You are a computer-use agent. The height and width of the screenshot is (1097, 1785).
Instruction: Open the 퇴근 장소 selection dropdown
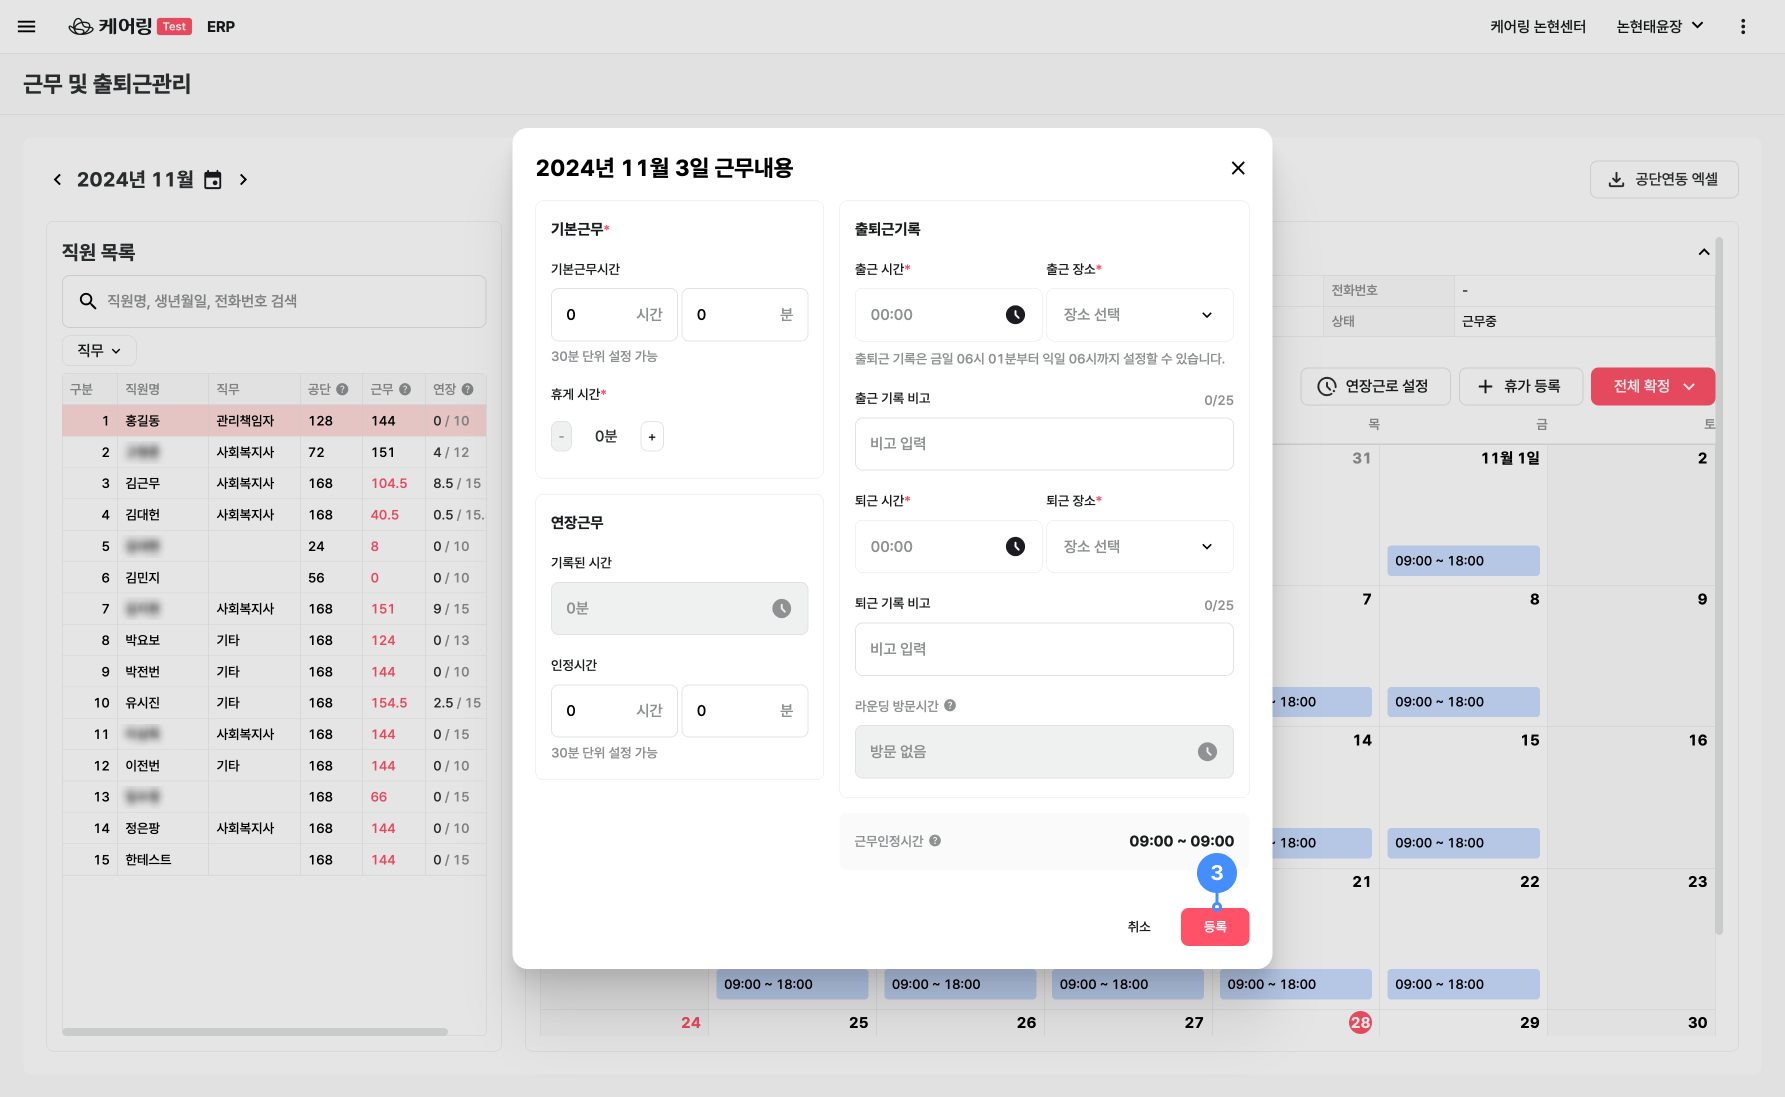[1139, 547]
